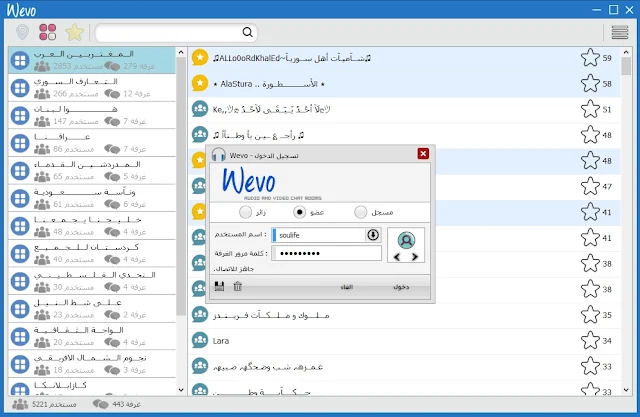
Task: Click the username field containing soulife
Action: [x=319, y=235]
